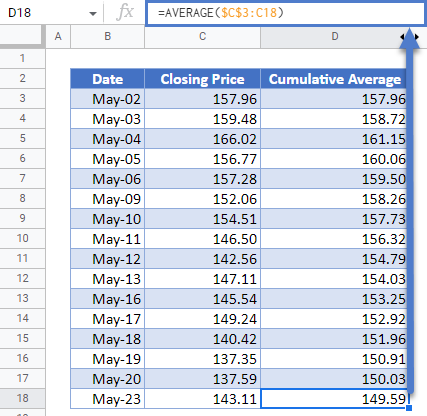427x416 pixels.
Task: Click cumulative average 159.50
Action: [x=335, y=179]
